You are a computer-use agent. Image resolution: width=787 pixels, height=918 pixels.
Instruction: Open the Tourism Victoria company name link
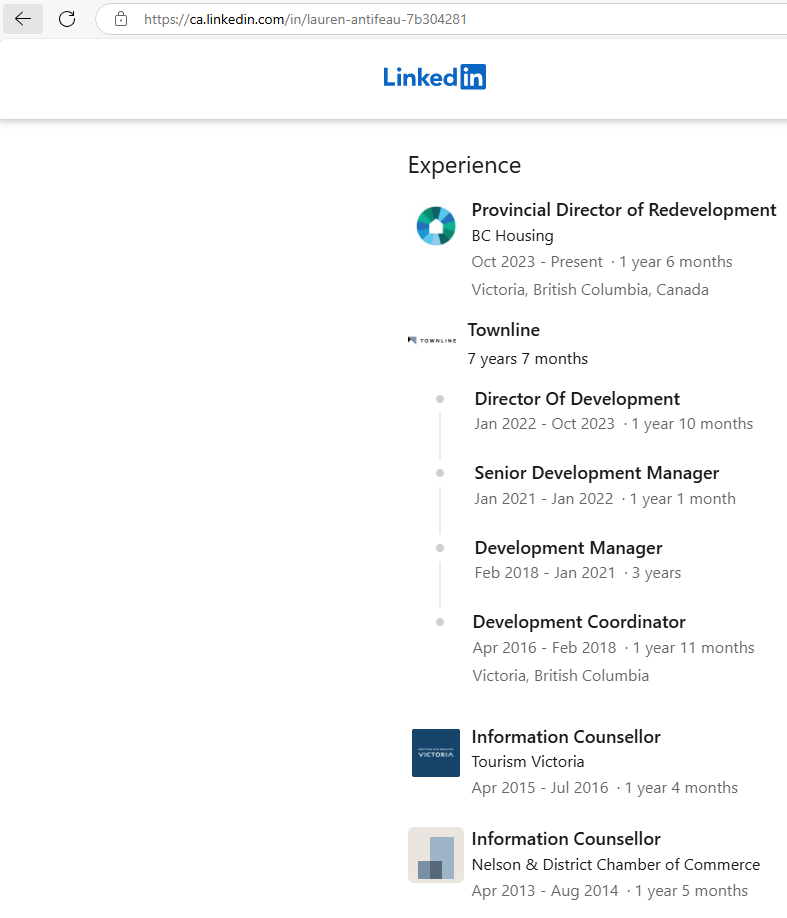click(528, 762)
